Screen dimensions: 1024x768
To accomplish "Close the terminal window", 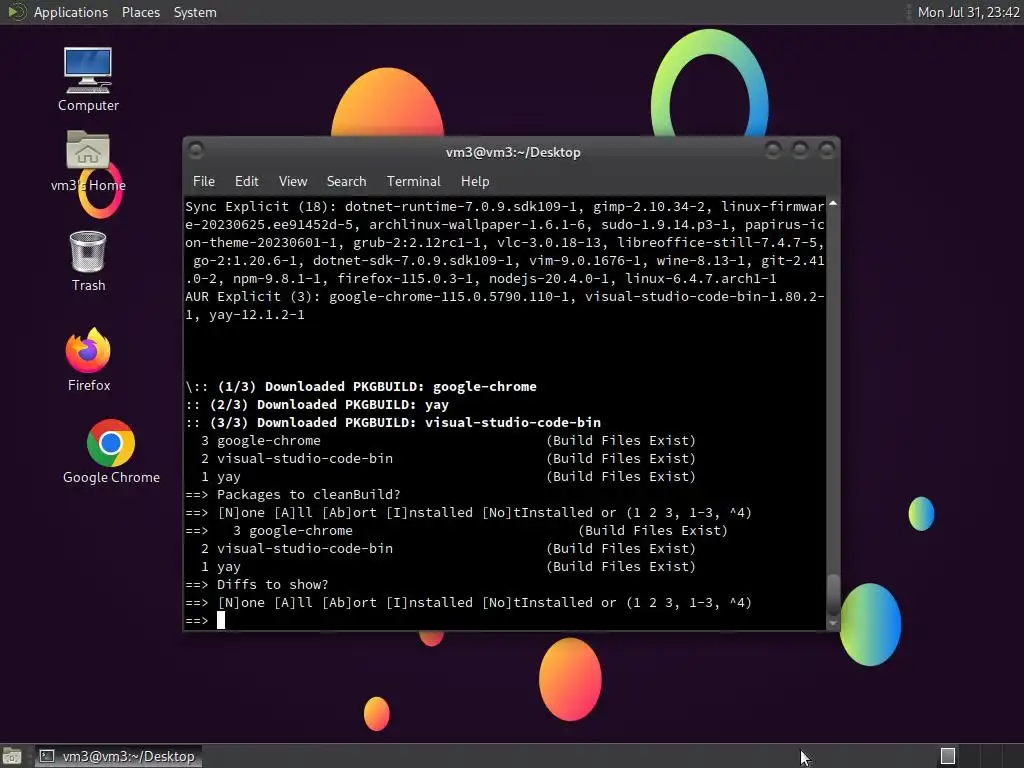I will click(827, 150).
